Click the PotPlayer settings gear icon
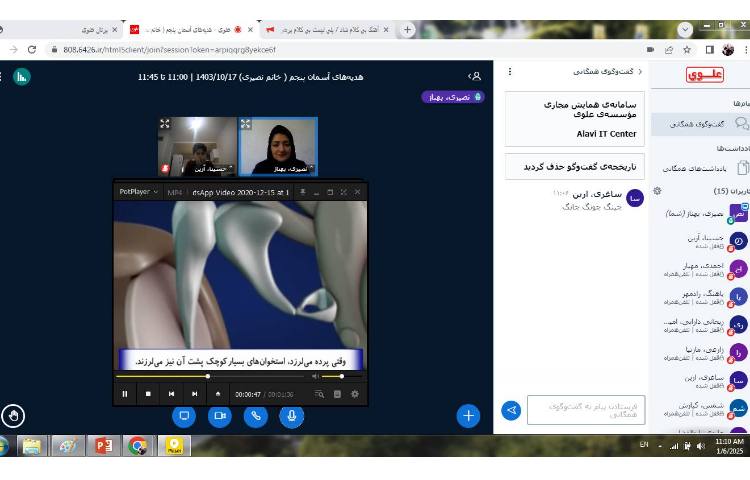 pyautogui.click(x=355, y=394)
